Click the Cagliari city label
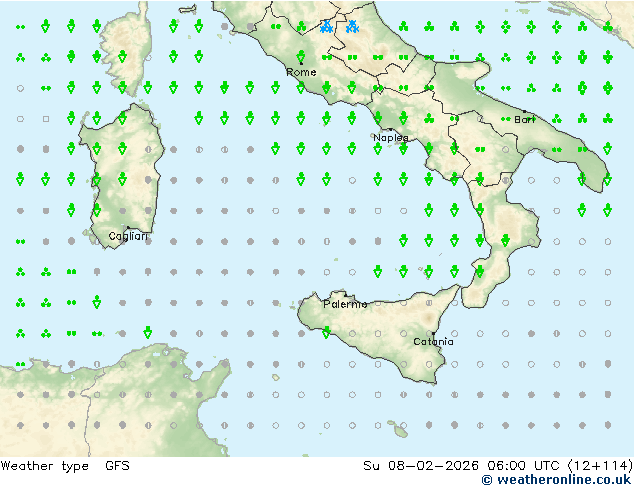 pos(128,236)
